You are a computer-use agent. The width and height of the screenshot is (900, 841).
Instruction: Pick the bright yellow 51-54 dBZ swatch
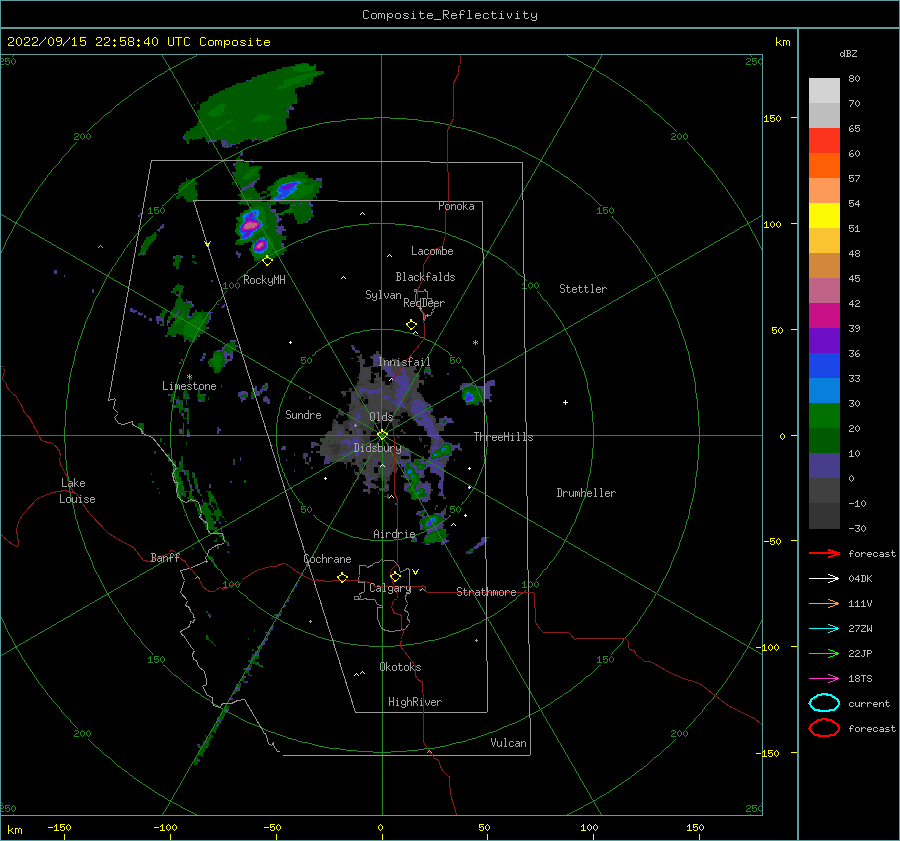824,216
